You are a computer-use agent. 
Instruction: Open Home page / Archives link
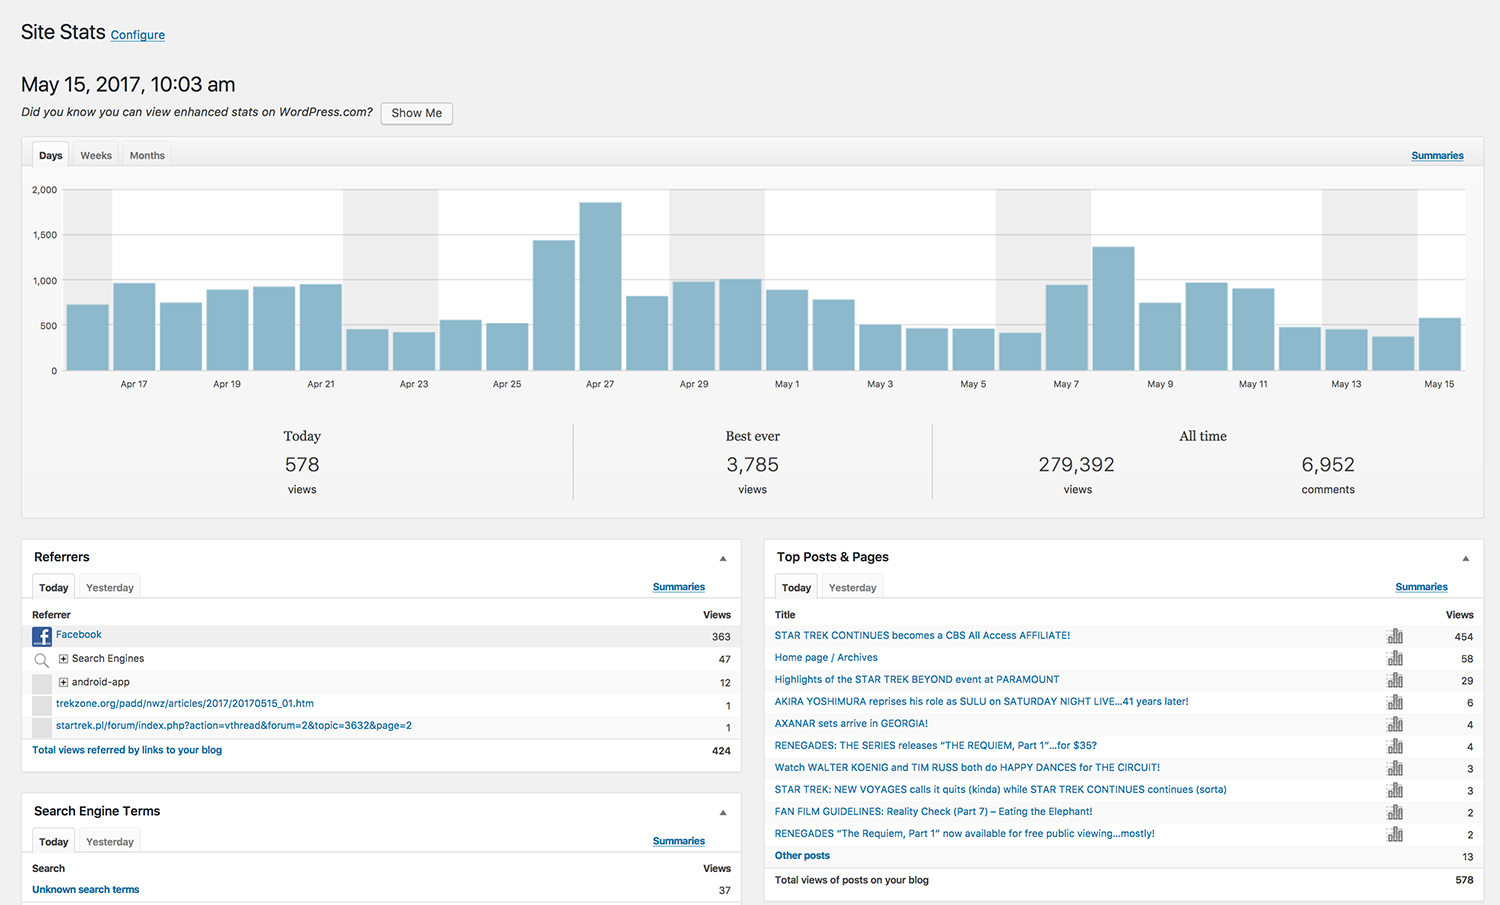pos(826,658)
